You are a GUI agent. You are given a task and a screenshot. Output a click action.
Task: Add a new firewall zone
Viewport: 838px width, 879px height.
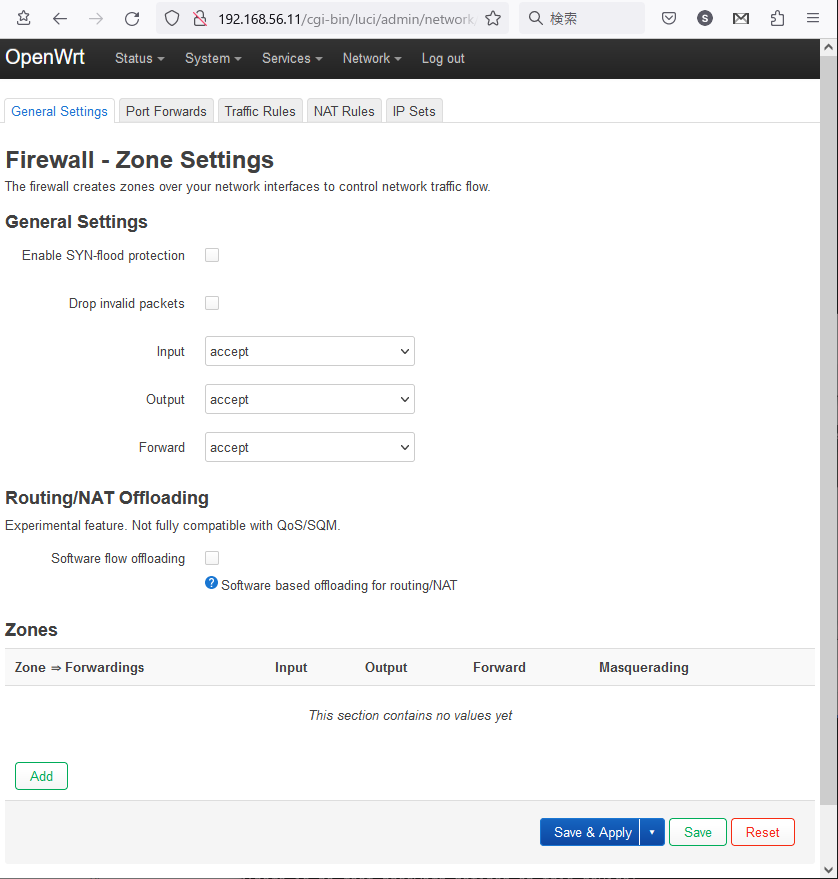point(40,775)
